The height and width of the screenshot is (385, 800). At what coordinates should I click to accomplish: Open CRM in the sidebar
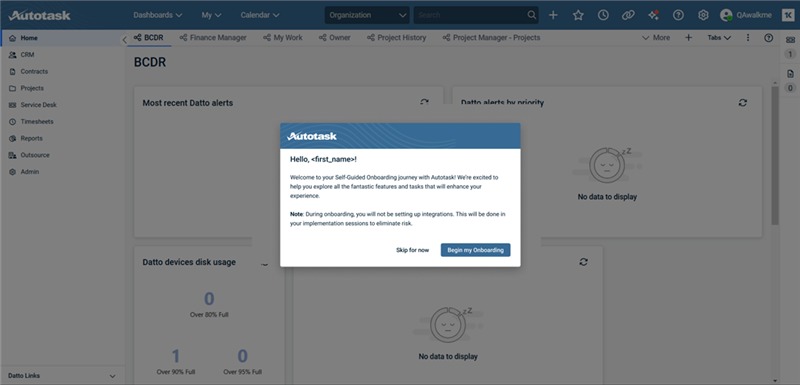[62, 55]
